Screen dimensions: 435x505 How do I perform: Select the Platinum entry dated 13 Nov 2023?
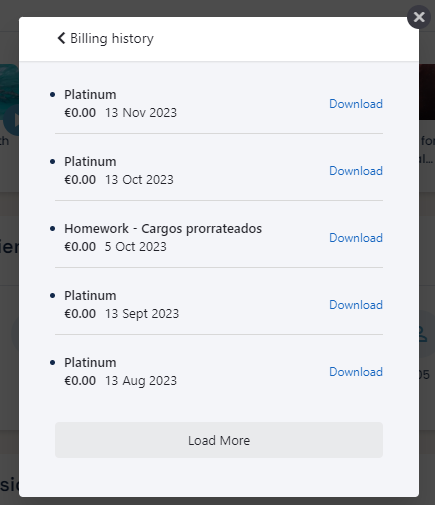[219, 104]
